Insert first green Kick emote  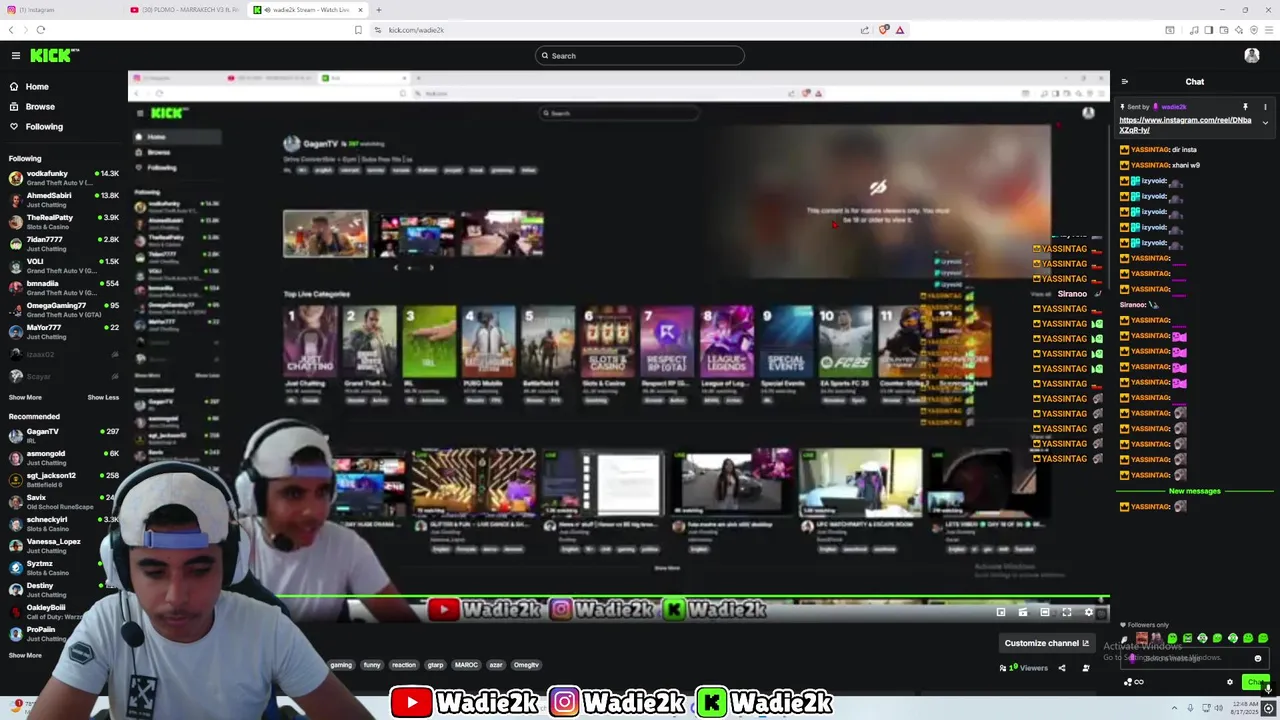click(x=1173, y=638)
